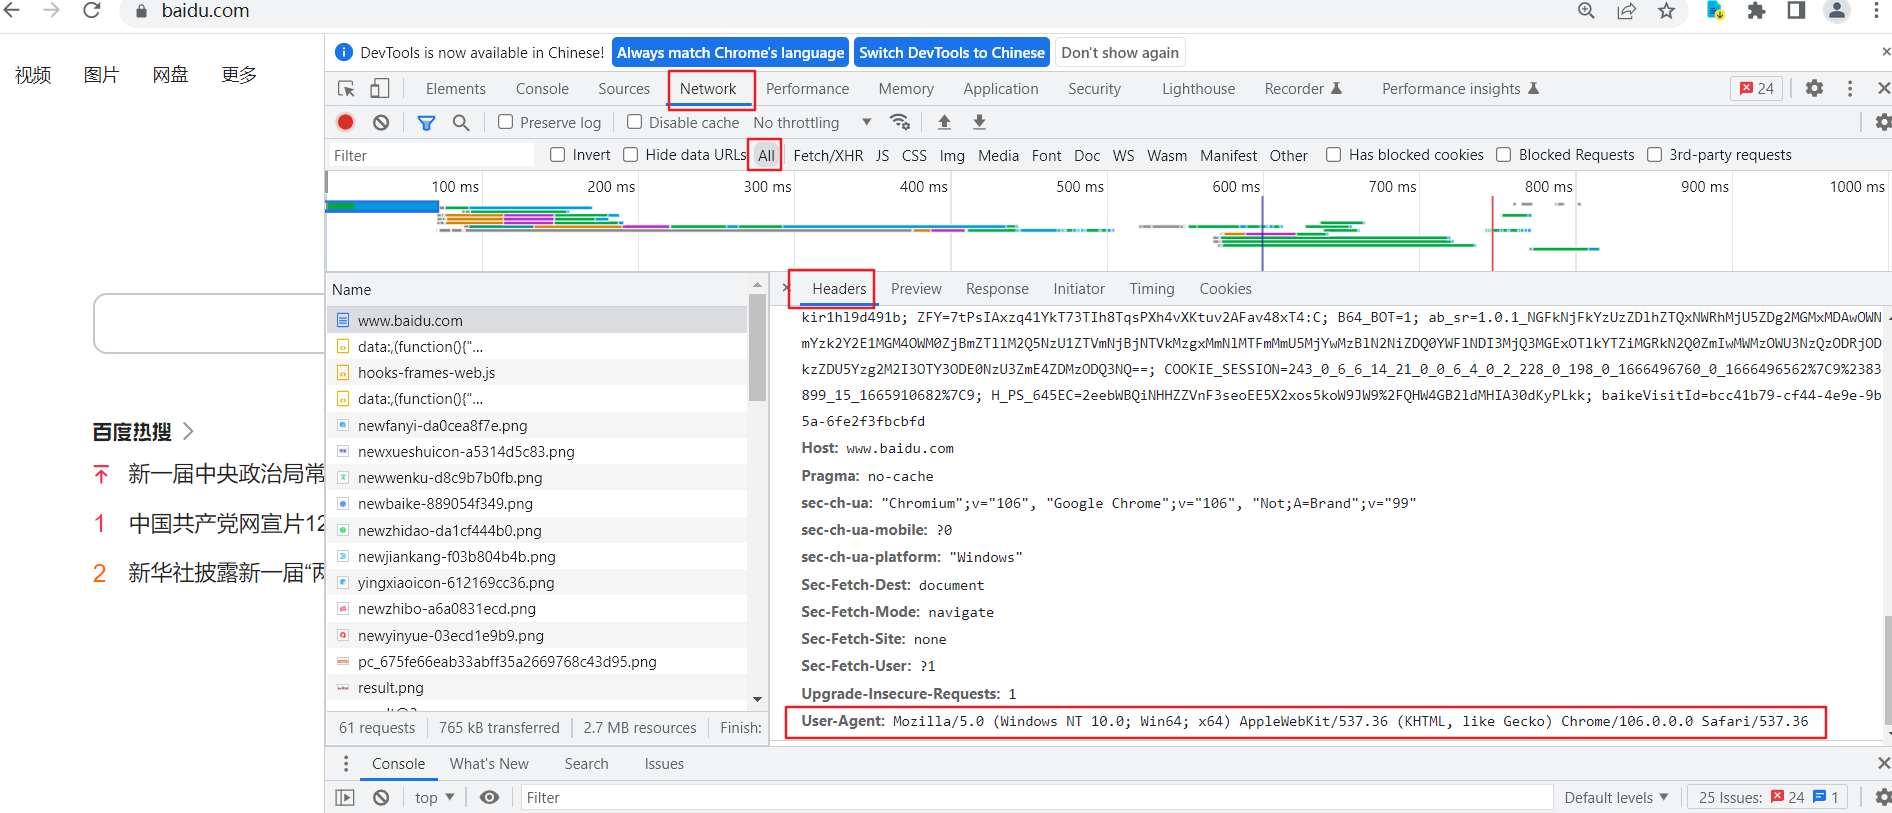1892x813 pixels.
Task: Open console drawer three-dot menu
Action: (x=346, y=764)
